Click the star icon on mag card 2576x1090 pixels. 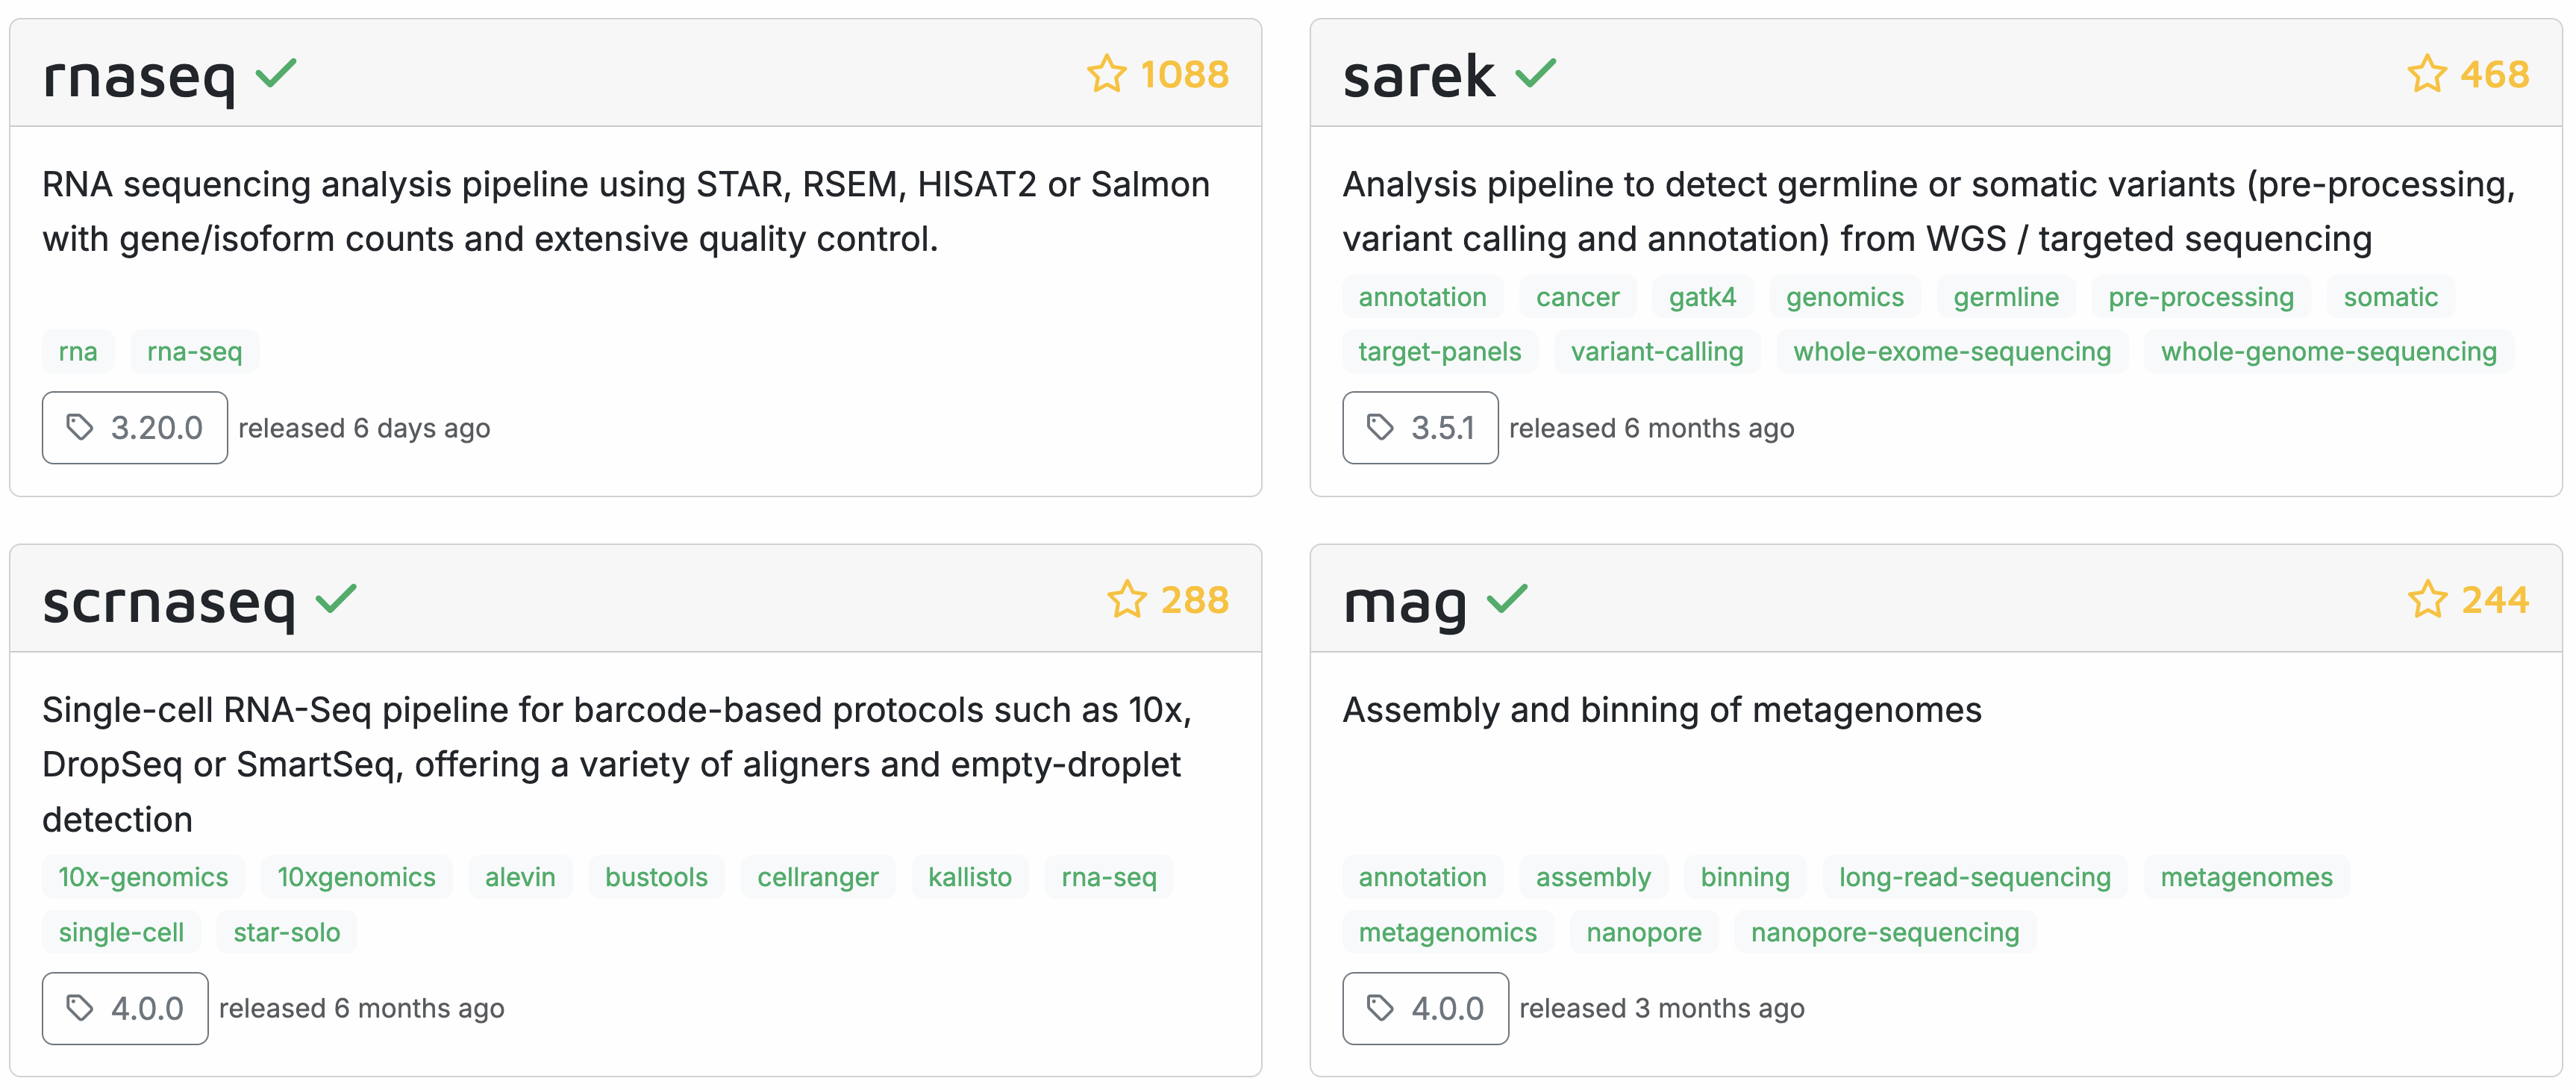2427,600
